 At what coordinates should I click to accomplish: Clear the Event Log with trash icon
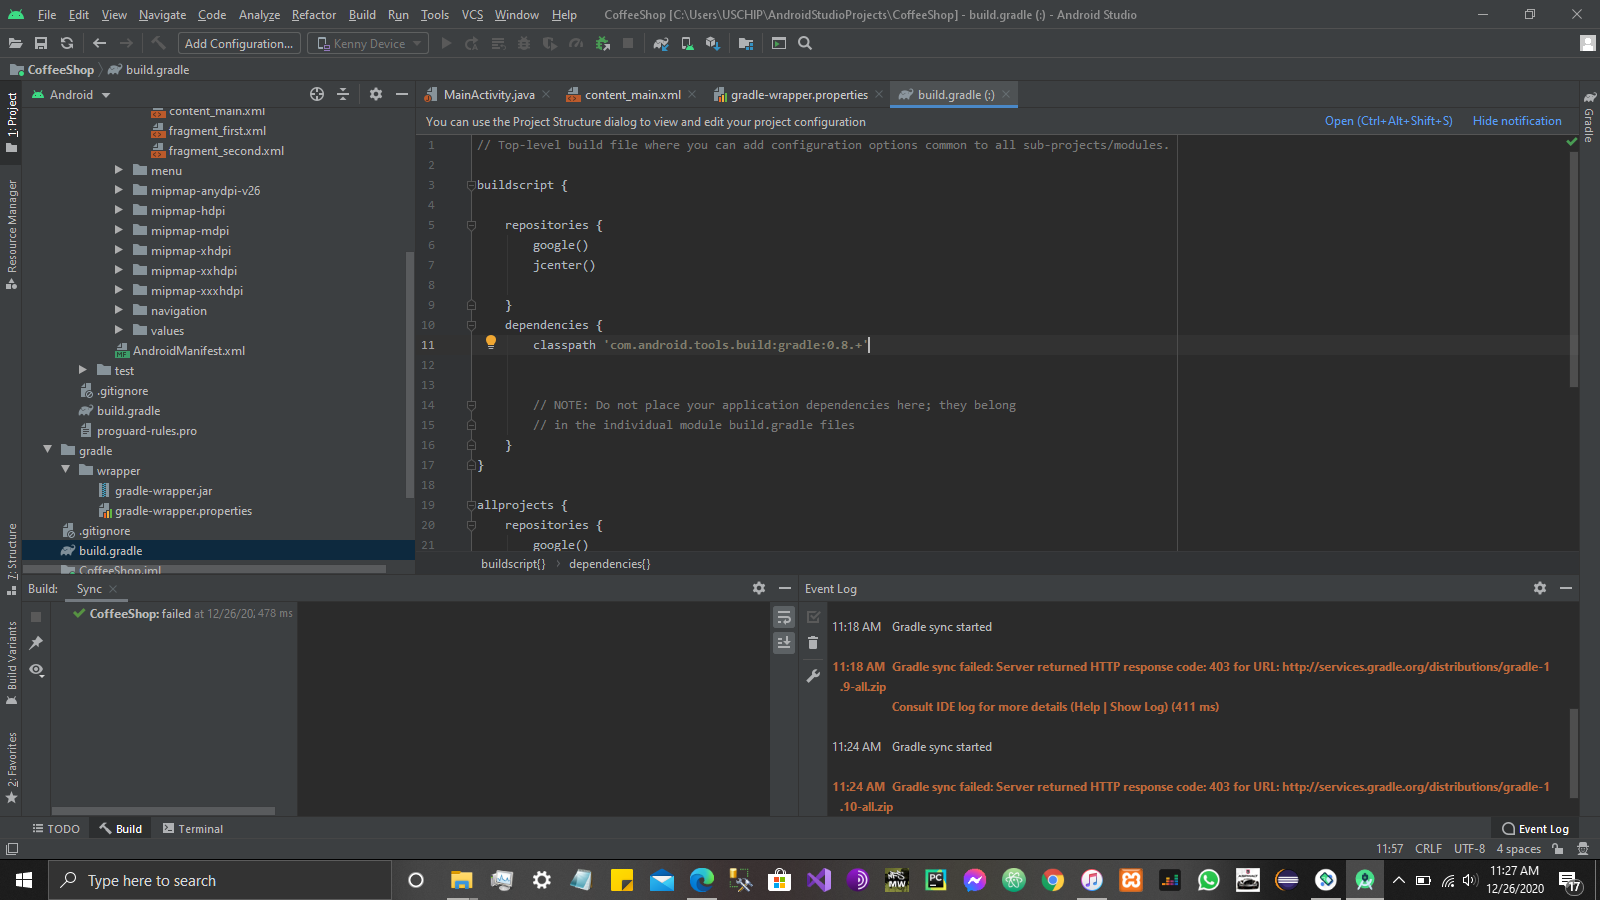tap(813, 643)
